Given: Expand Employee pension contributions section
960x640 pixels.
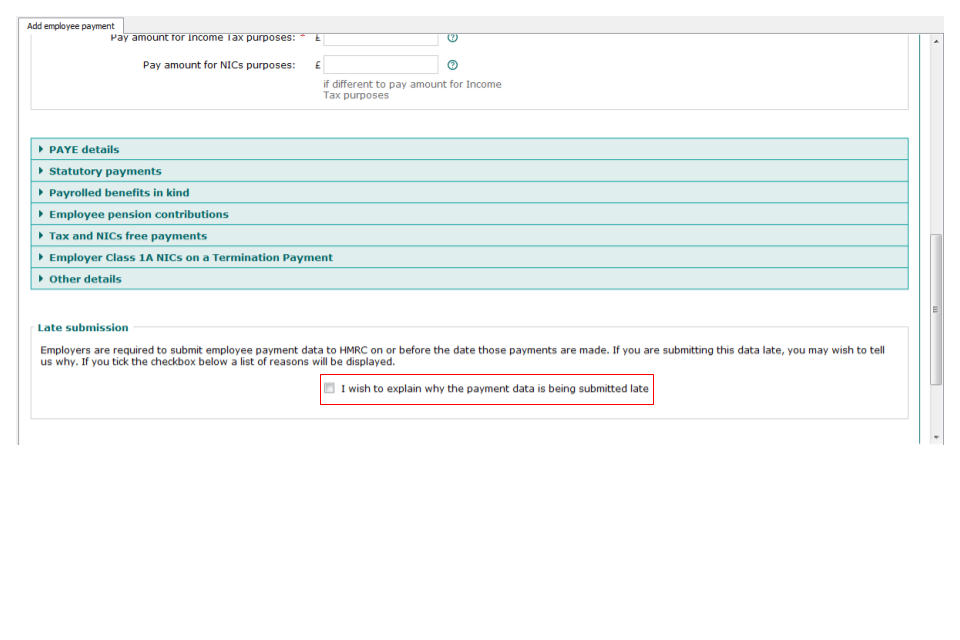Looking at the screenshot, I should pyautogui.click(x=469, y=214).
